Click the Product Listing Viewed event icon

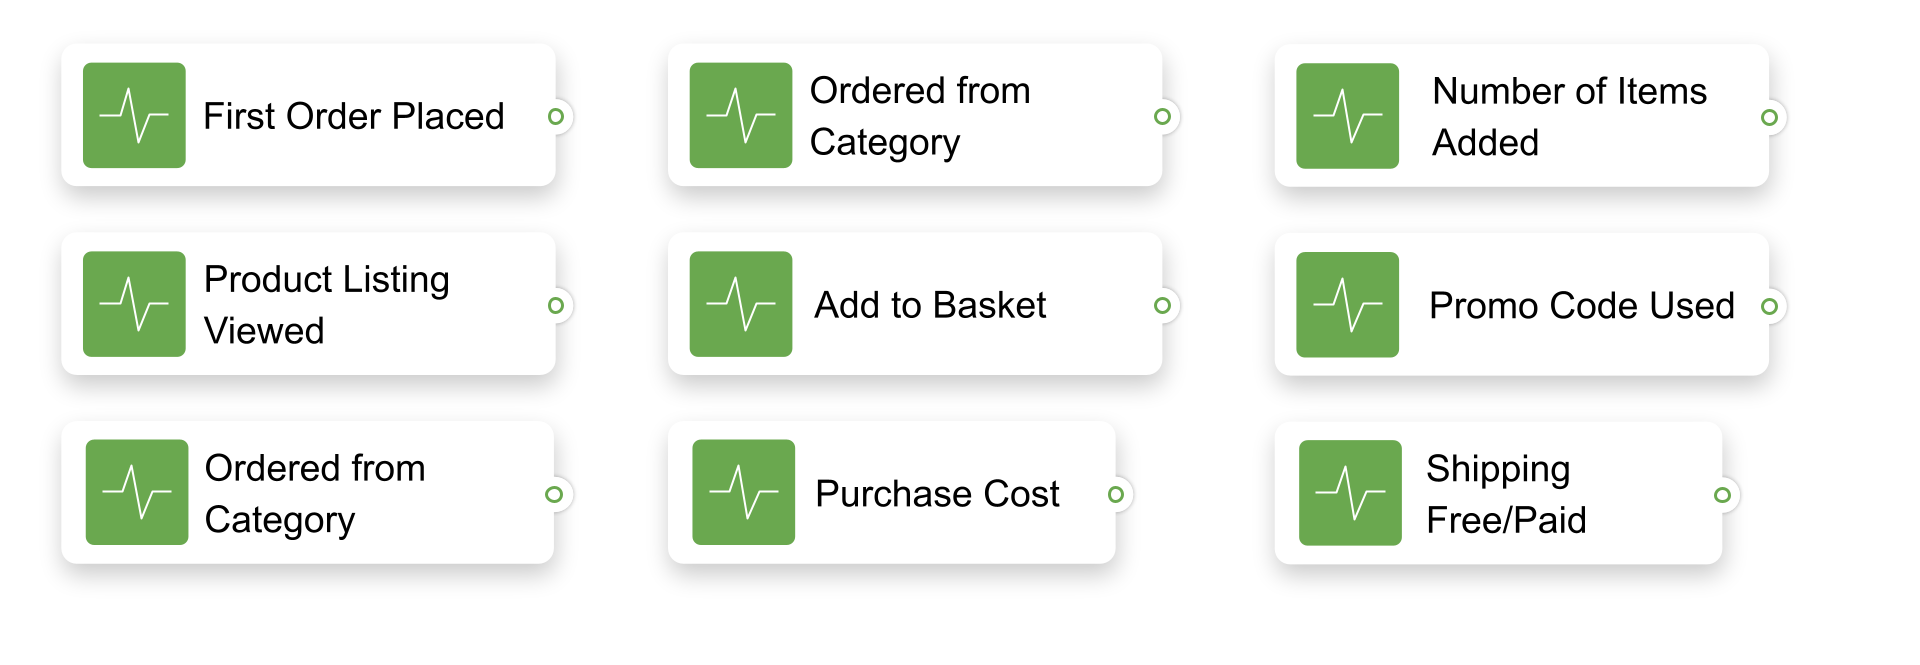pyautogui.click(x=135, y=304)
